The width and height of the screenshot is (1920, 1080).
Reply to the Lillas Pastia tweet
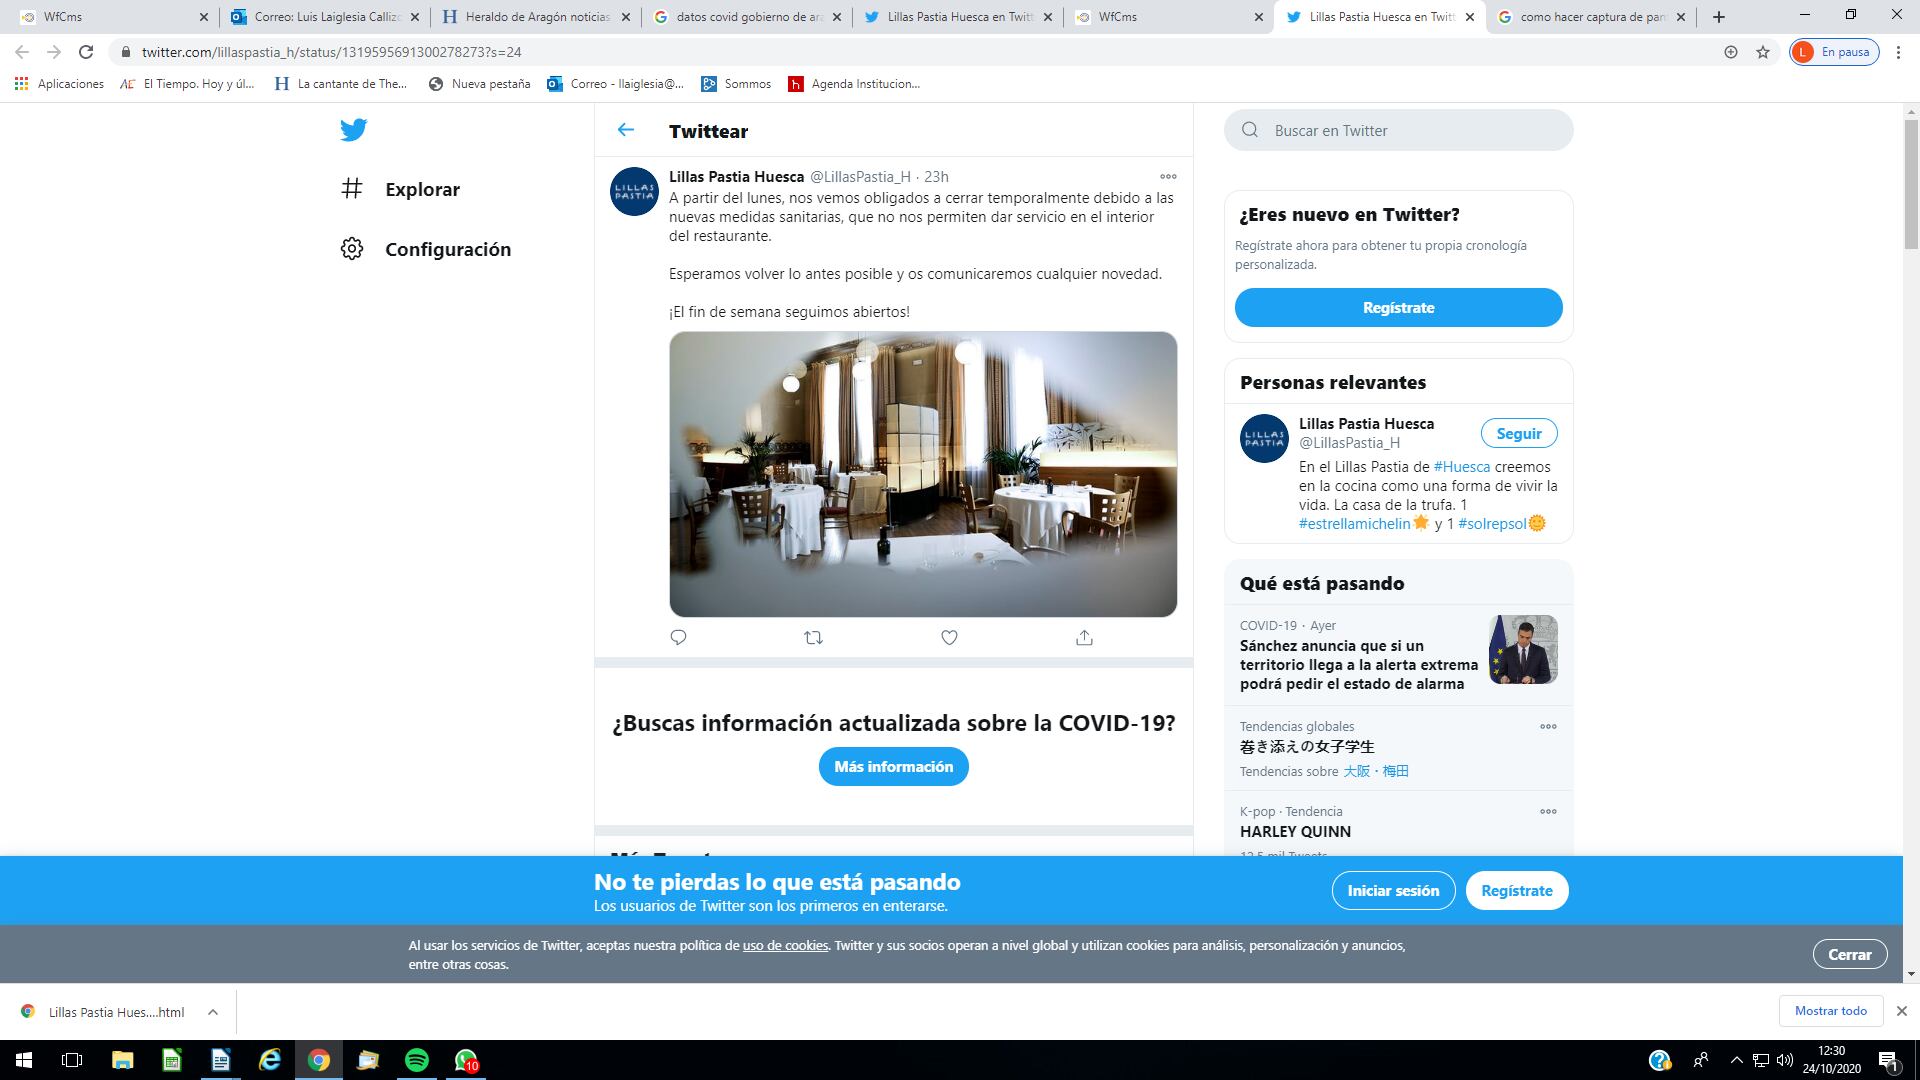pyautogui.click(x=678, y=638)
